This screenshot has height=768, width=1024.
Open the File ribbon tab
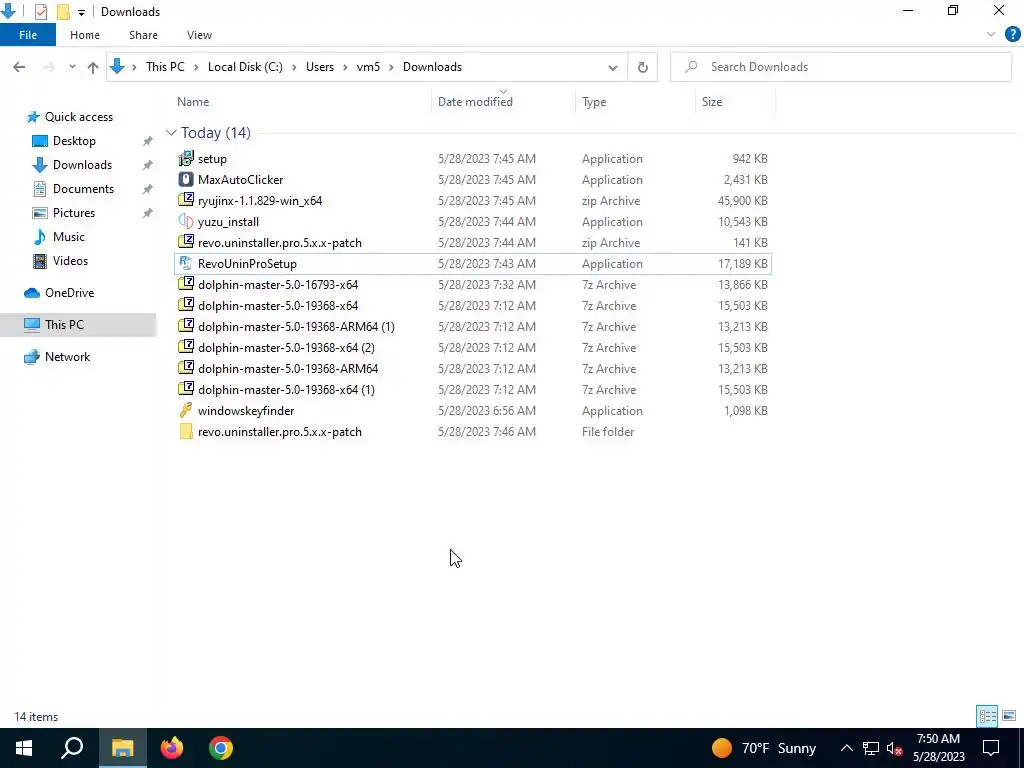click(27, 35)
